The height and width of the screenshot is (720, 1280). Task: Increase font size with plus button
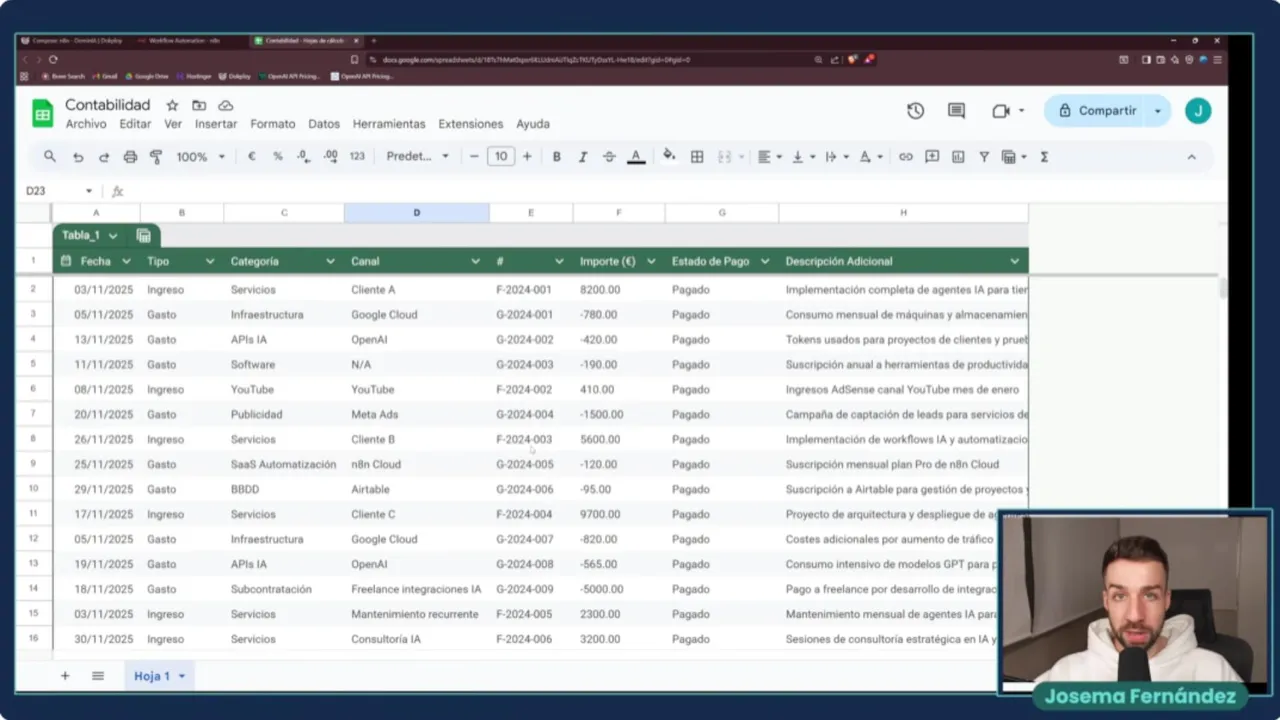click(527, 157)
